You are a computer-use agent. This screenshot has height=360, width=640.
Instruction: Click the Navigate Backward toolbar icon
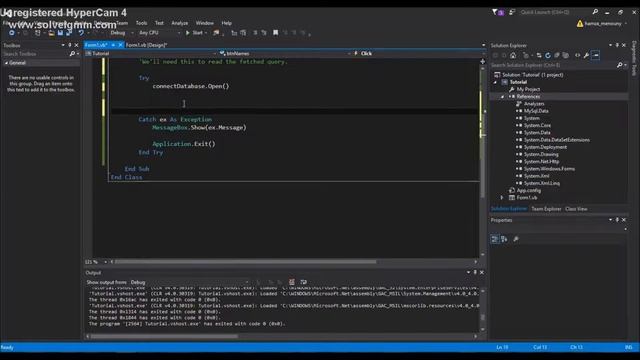click(12, 33)
